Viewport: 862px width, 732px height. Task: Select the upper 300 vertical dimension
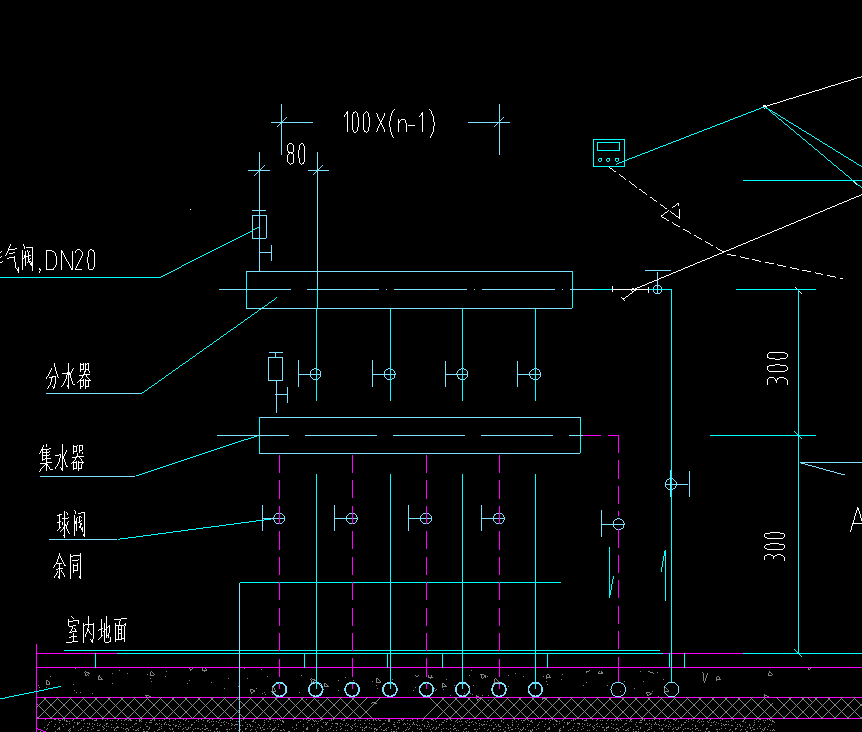click(x=778, y=368)
